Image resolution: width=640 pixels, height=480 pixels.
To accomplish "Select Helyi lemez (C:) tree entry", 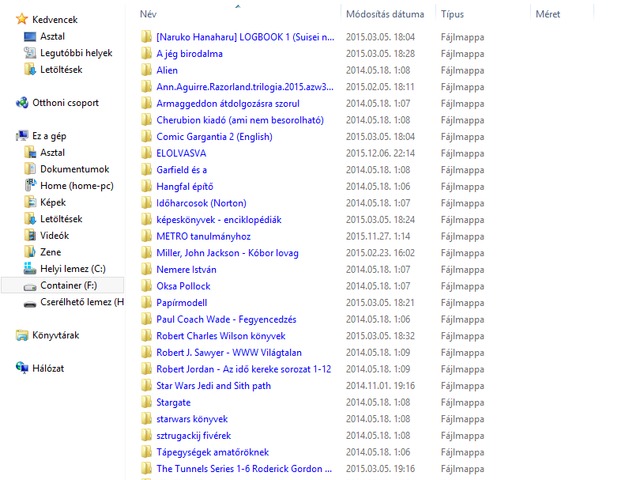I will (73, 269).
